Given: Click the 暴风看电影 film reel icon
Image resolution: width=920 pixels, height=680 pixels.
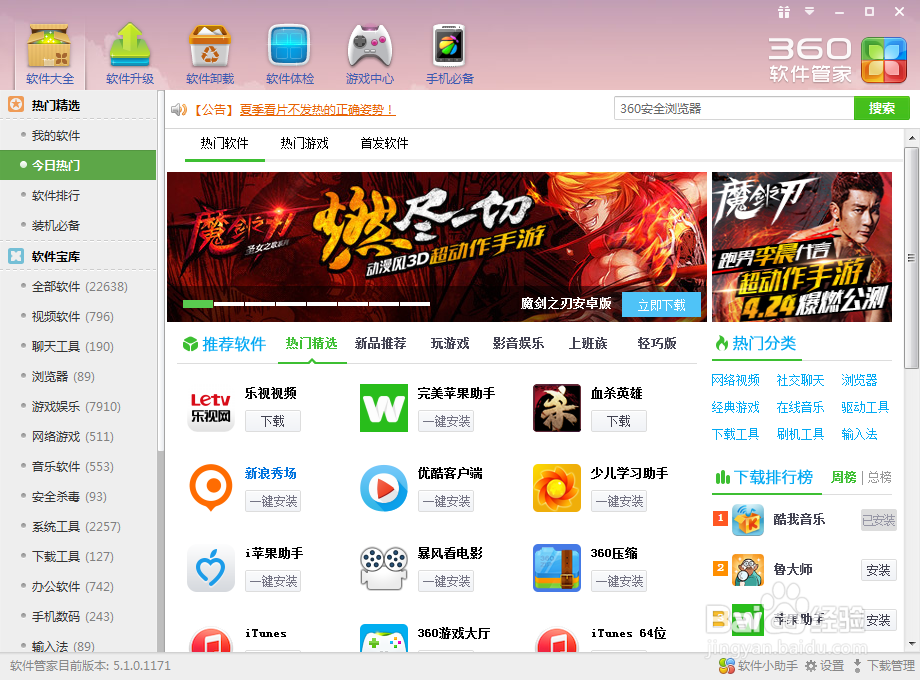Looking at the screenshot, I should [384, 568].
